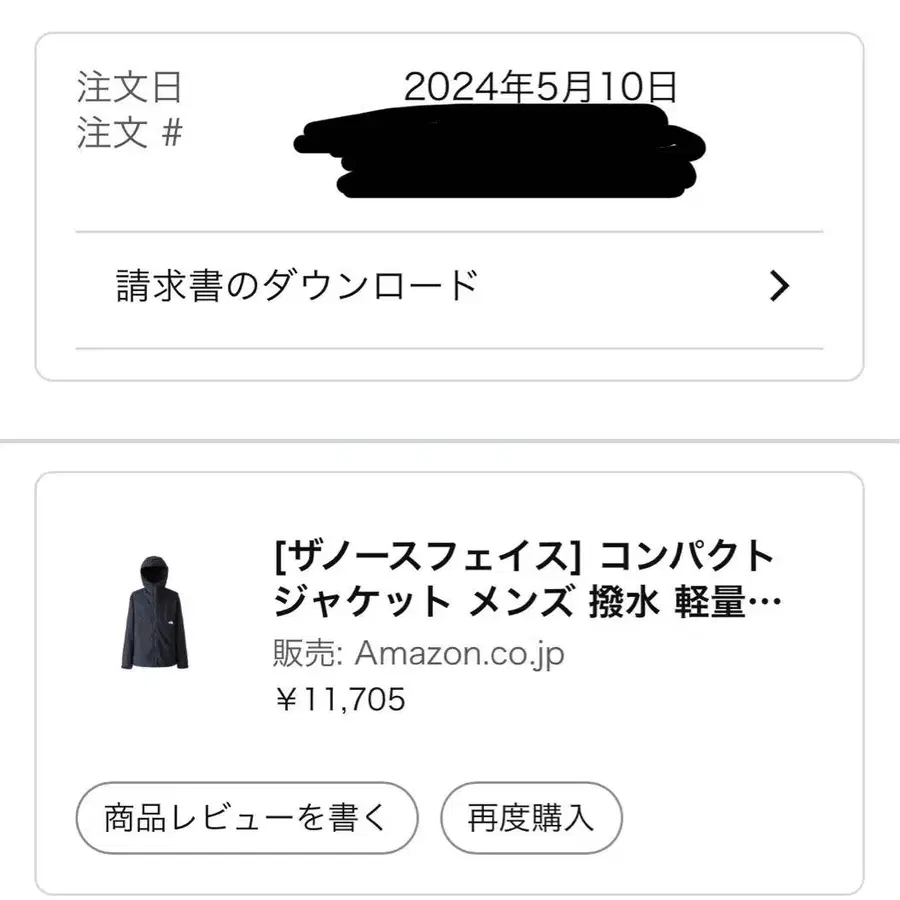900x900 pixels.
Task: Select the price ¥11,705
Action: [340, 699]
